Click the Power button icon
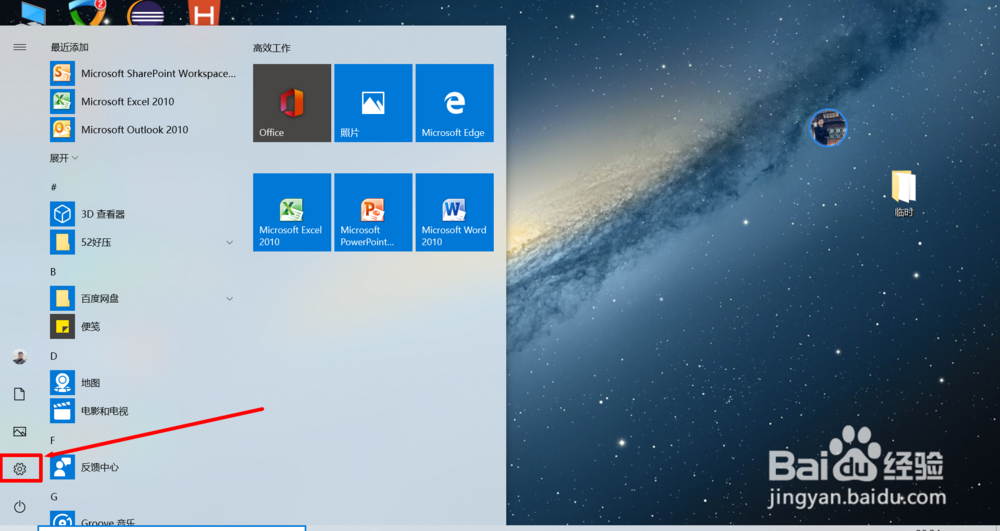Viewport: 1000px width, 531px height. [20, 507]
